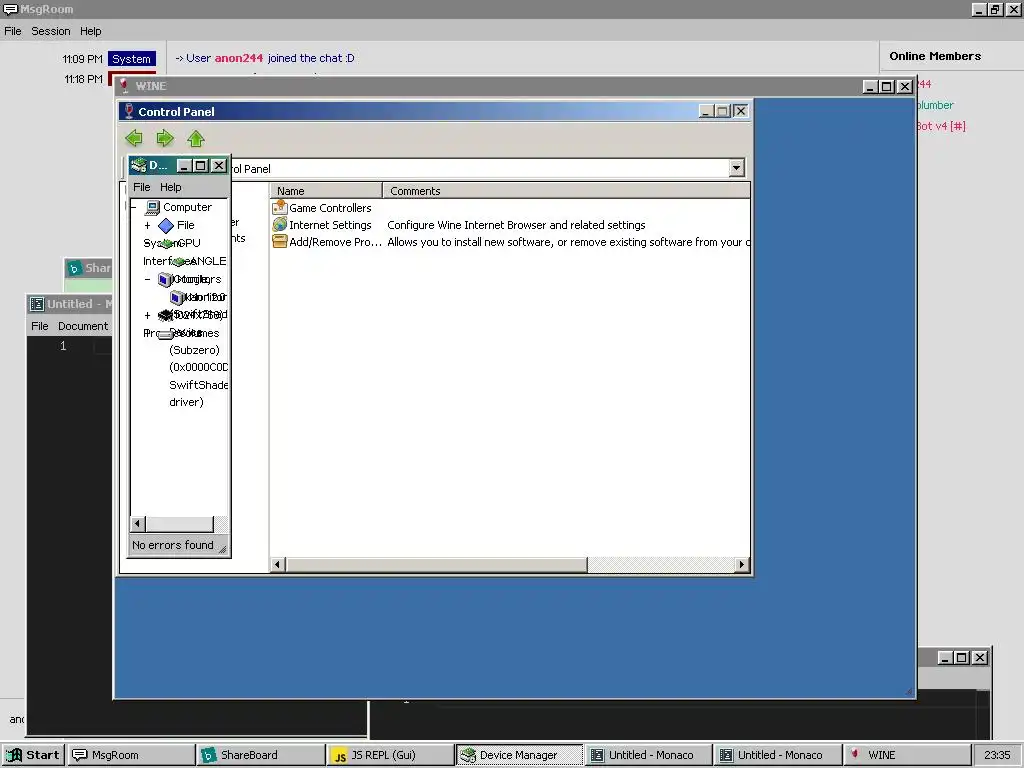Screen dimensions: 1024x768
Task: Click the Computer icon in Device Manager tree
Action: click(x=152, y=207)
